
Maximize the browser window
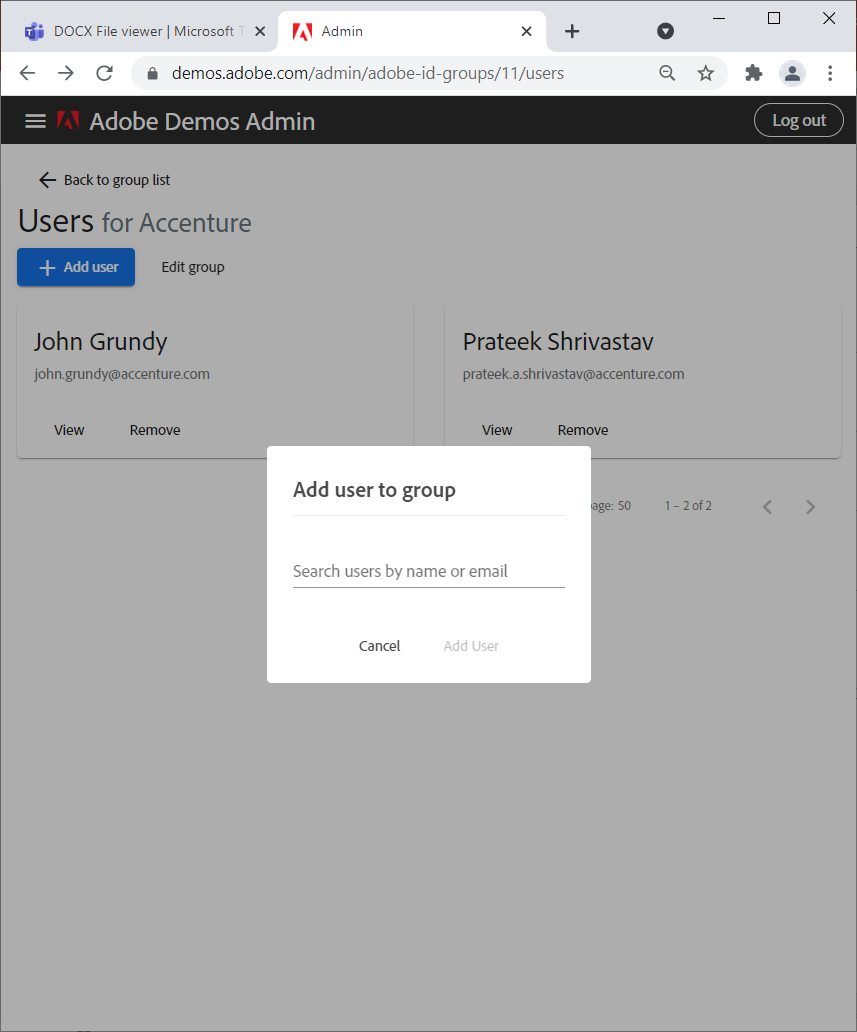coord(774,18)
